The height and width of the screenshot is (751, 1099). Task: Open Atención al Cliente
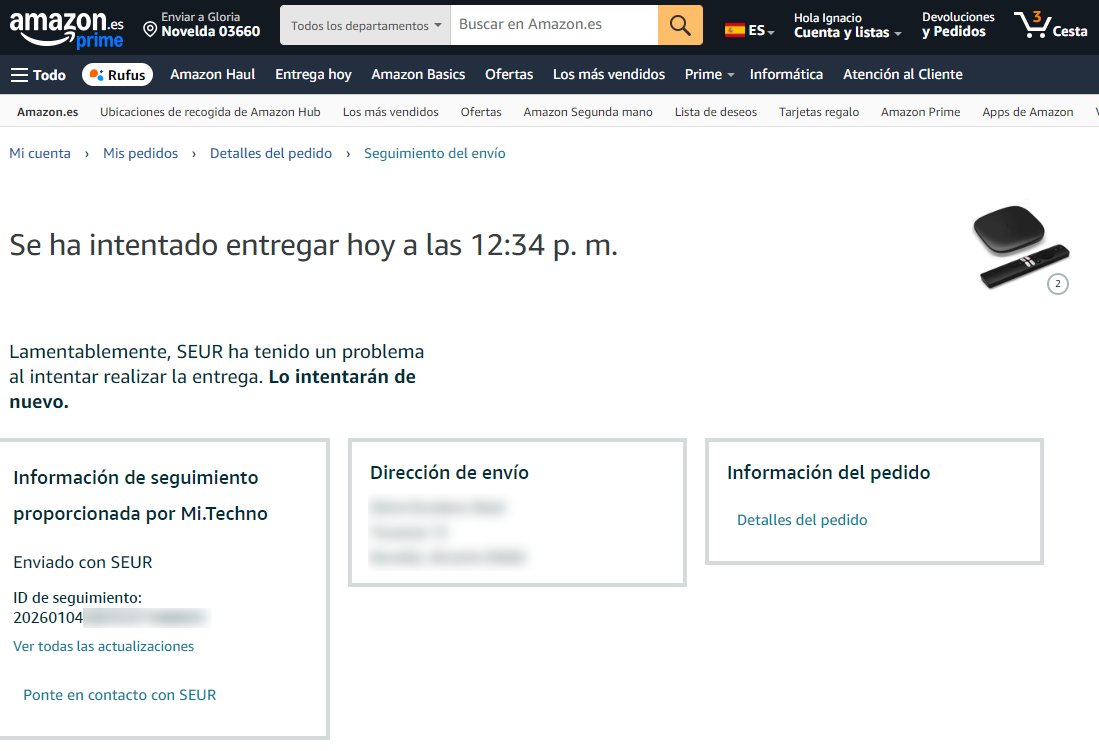[x=903, y=74]
